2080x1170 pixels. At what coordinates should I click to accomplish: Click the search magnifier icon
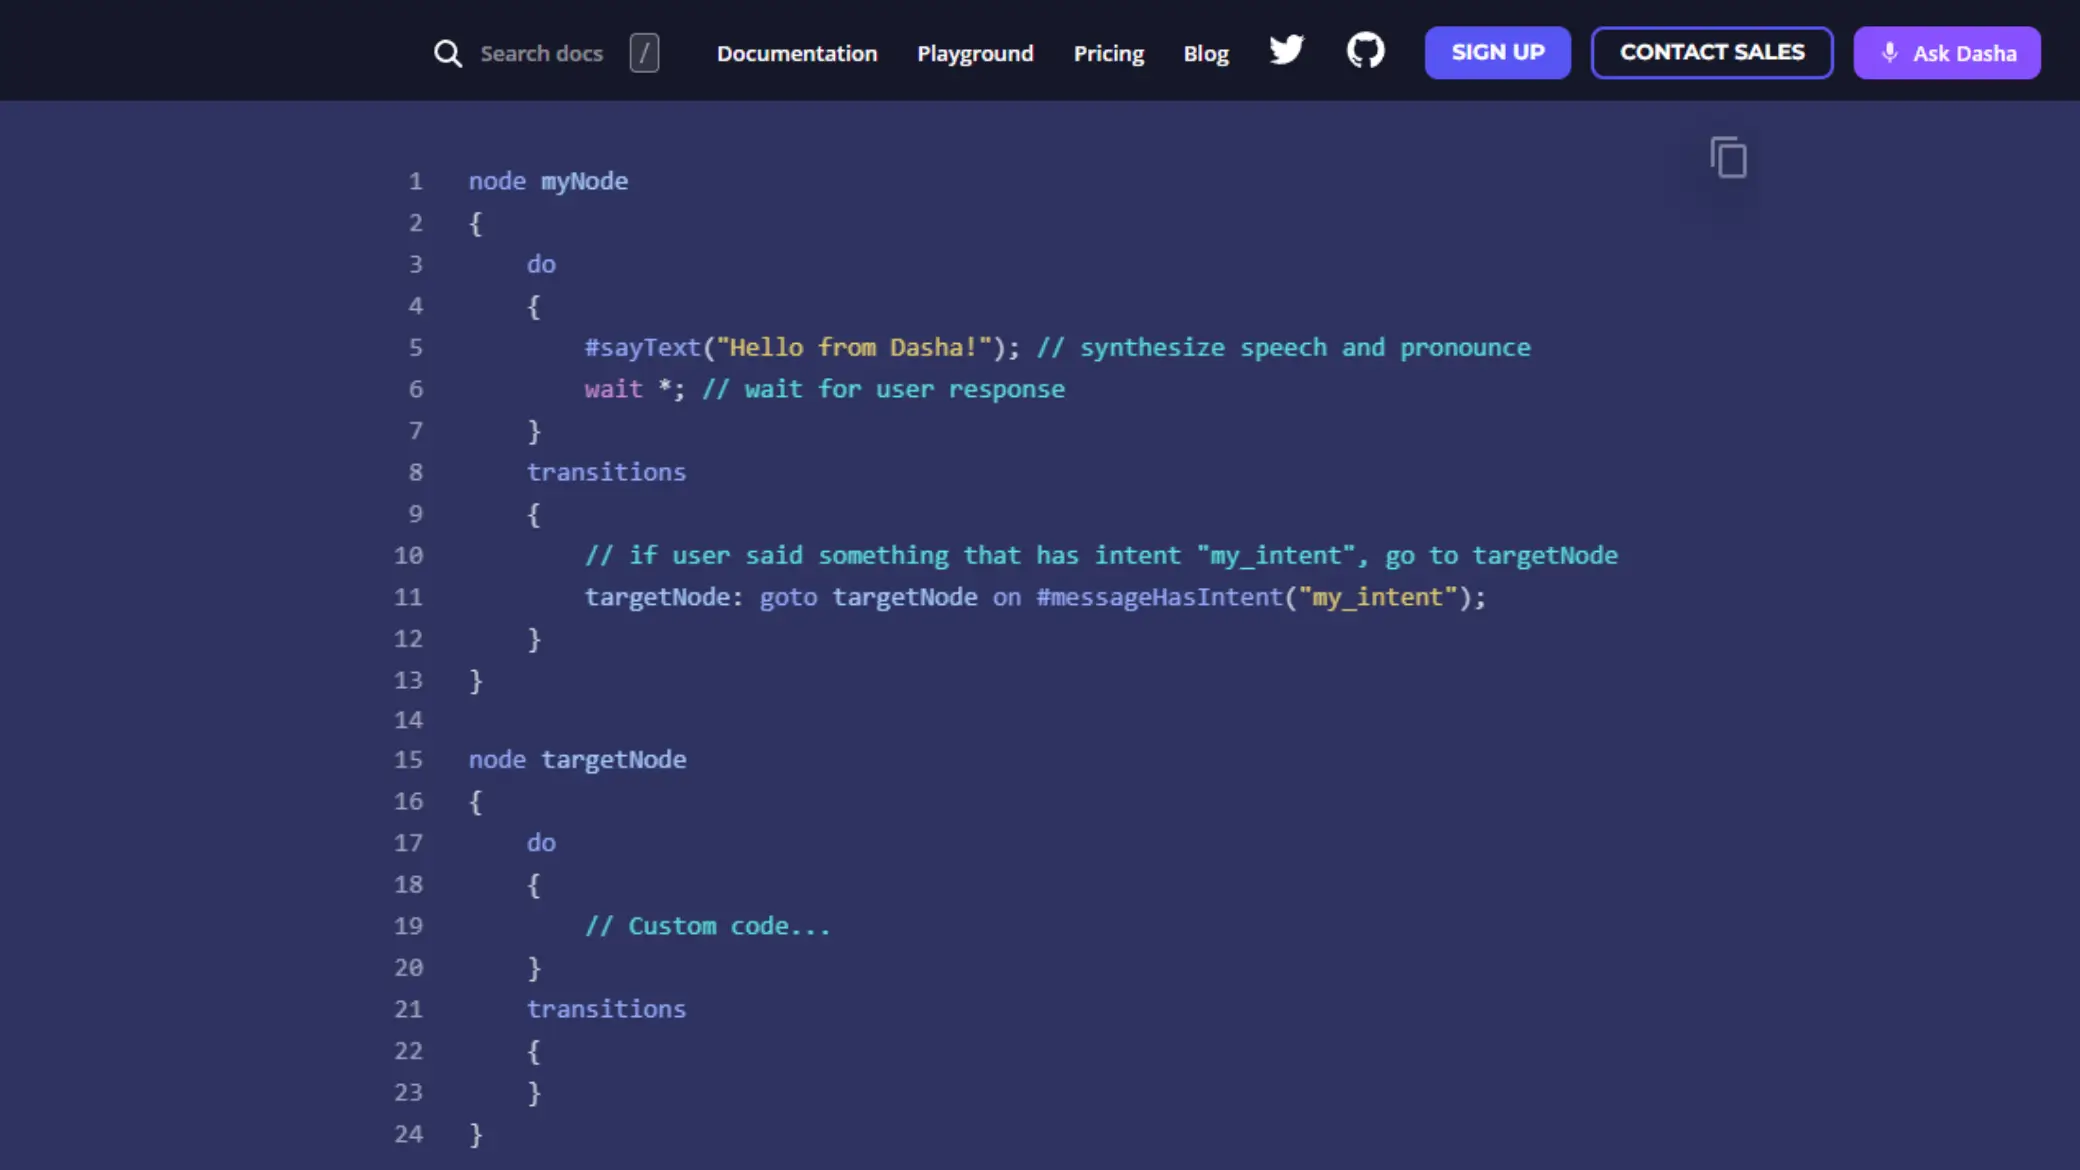coord(447,53)
